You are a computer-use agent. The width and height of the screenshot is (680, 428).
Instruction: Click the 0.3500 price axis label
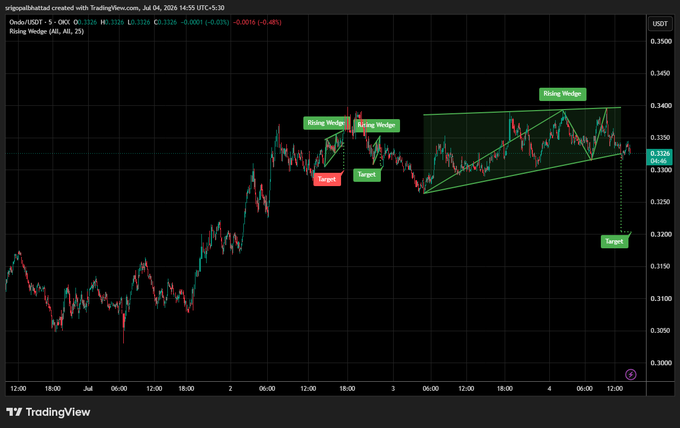click(x=660, y=42)
